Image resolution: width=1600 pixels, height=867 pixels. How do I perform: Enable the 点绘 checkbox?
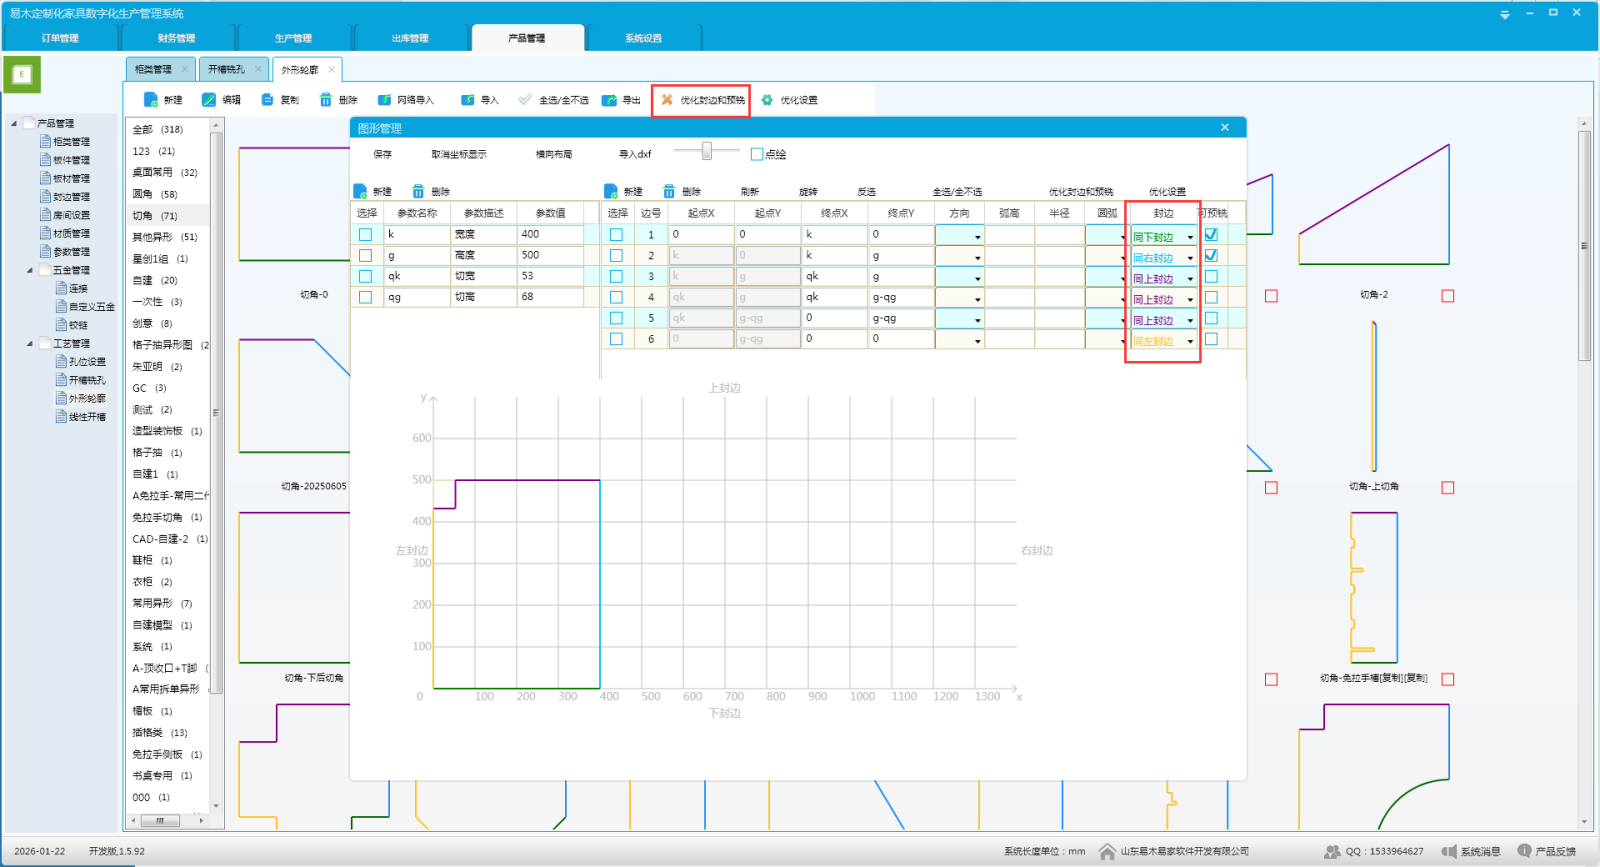click(757, 154)
